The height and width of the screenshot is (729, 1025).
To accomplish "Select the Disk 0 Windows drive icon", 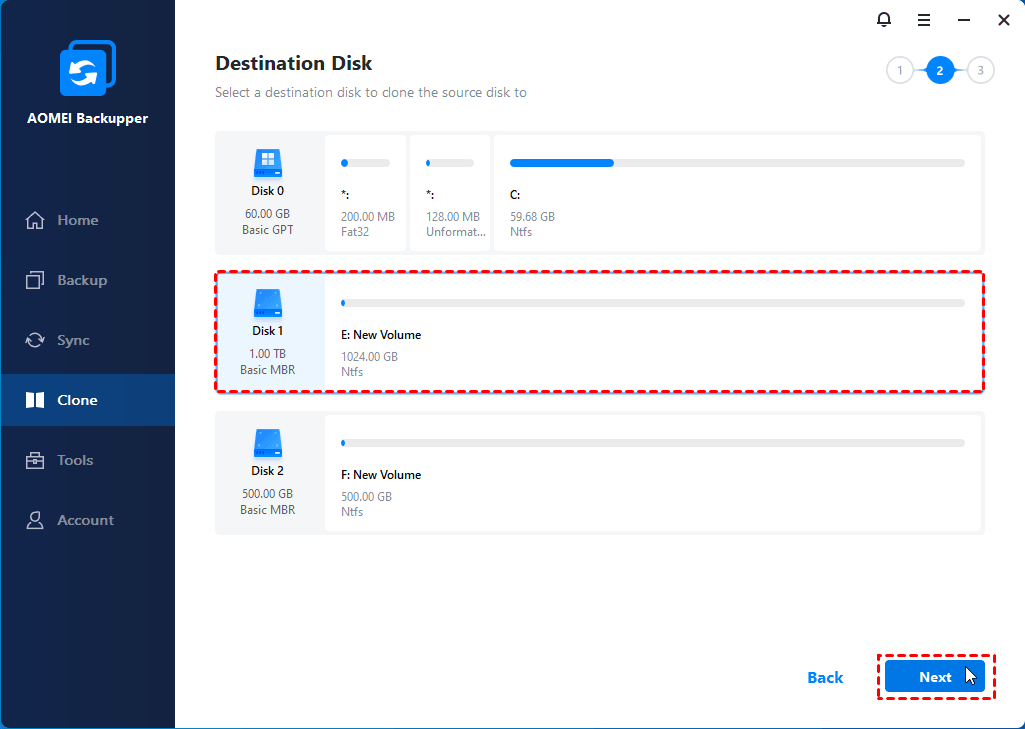I will click(x=267, y=163).
